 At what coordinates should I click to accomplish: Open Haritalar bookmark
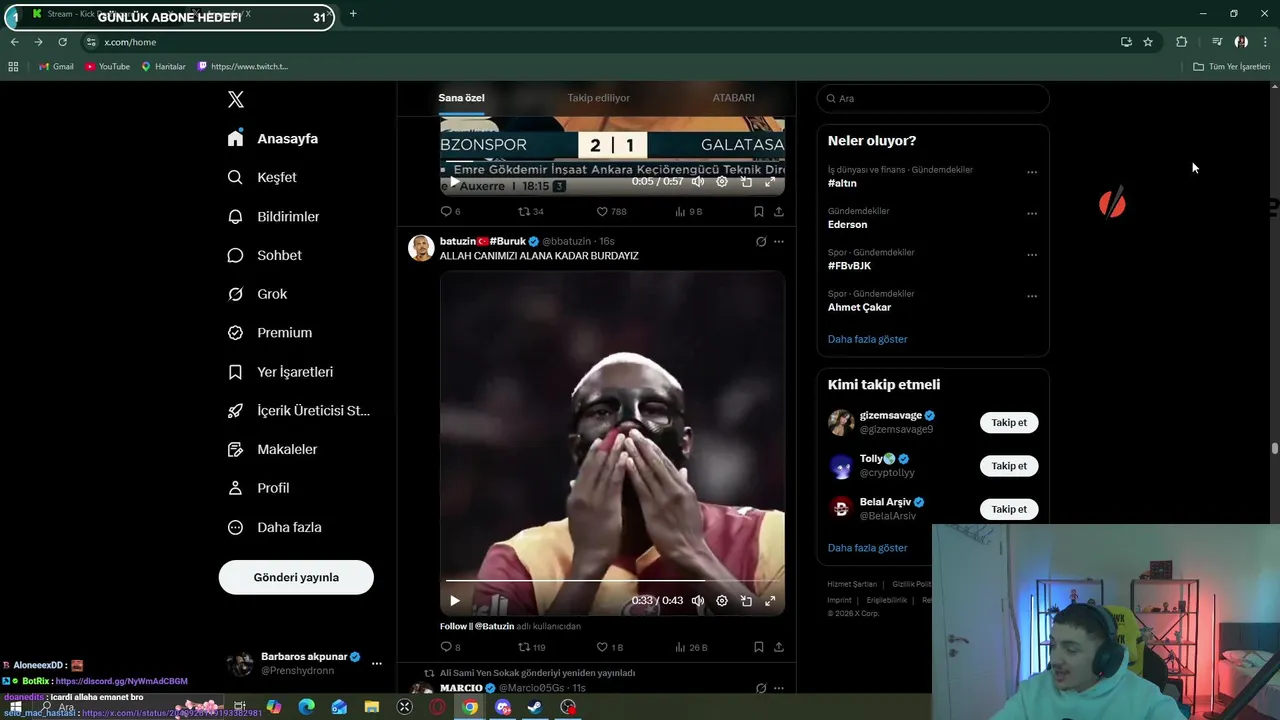(163, 66)
